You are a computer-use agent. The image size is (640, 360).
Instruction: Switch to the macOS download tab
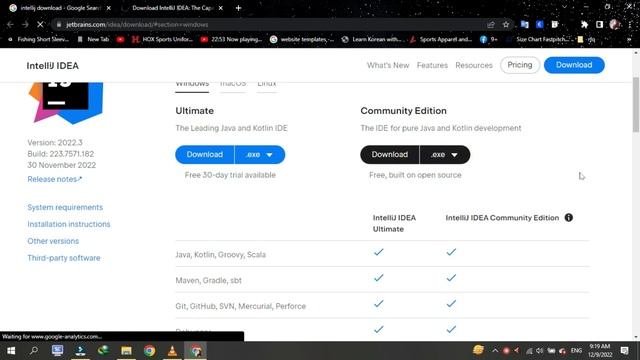(233, 84)
